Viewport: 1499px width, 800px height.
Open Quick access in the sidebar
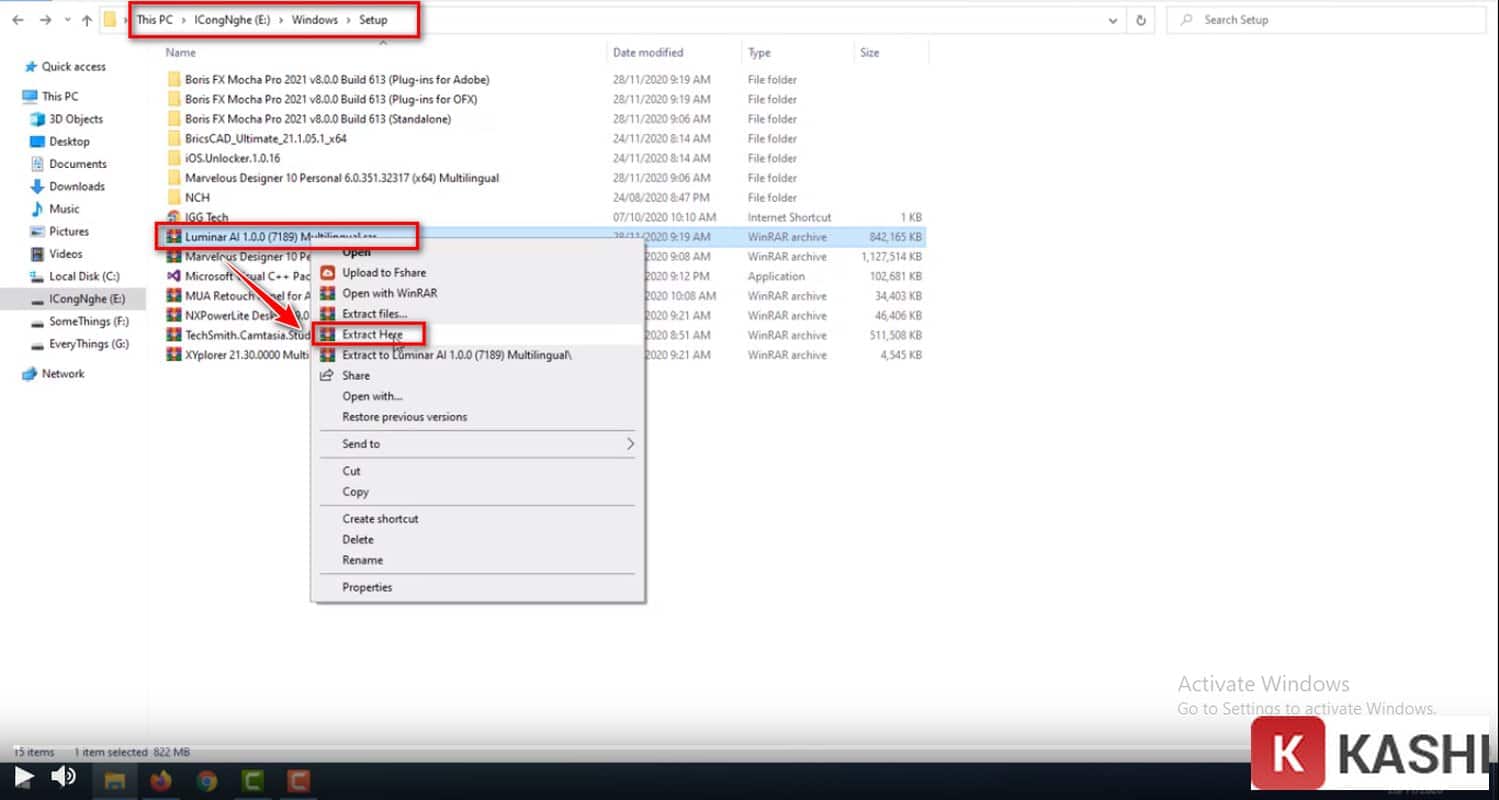click(73, 67)
